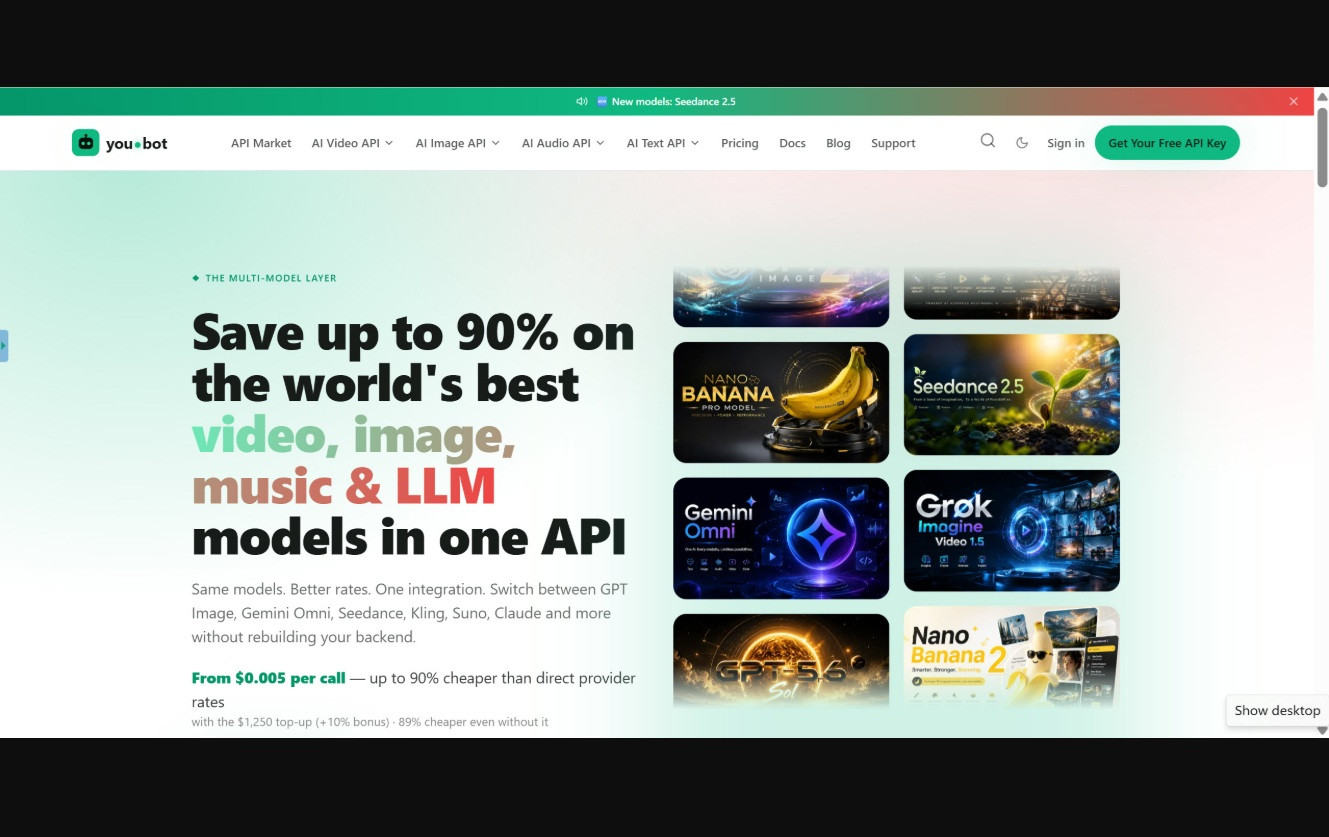Open the Nano Banana Pro Model card

tap(781, 402)
